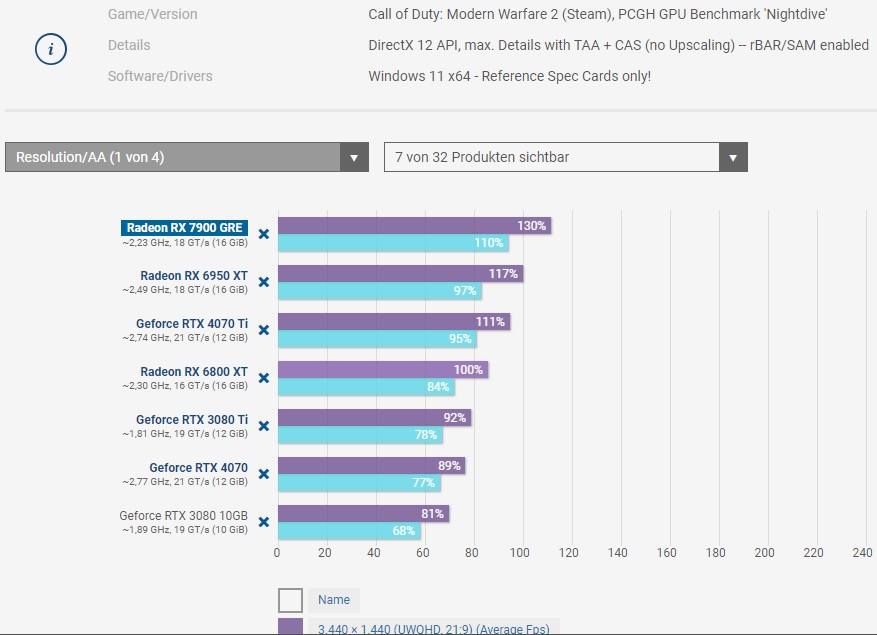Remove Radeon RX 6800 XT with X icon
Viewport: 877px width, 635px height.
point(264,378)
